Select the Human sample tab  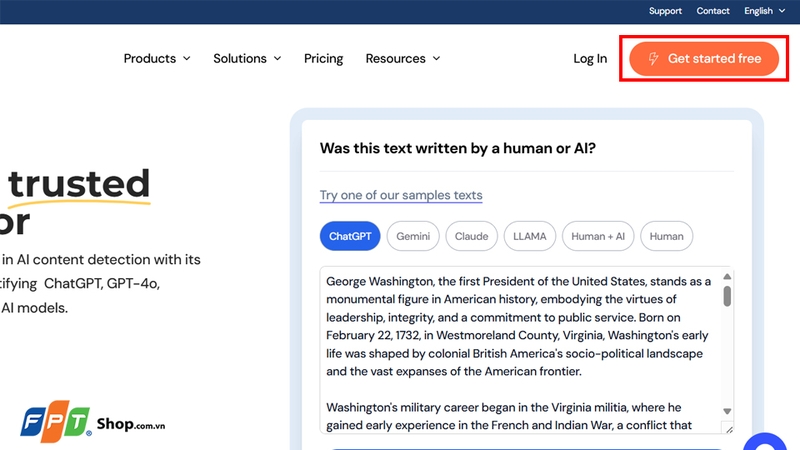pyautogui.click(x=666, y=236)
